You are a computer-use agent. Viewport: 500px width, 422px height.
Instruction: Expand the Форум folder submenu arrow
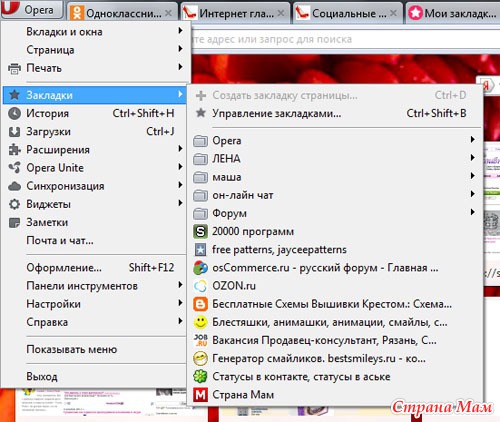point(472,212)
